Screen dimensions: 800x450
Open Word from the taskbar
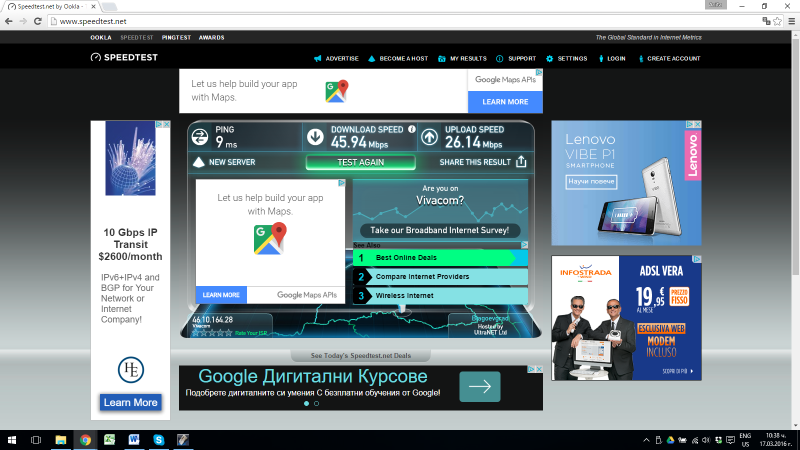click(x=134, y=440)
